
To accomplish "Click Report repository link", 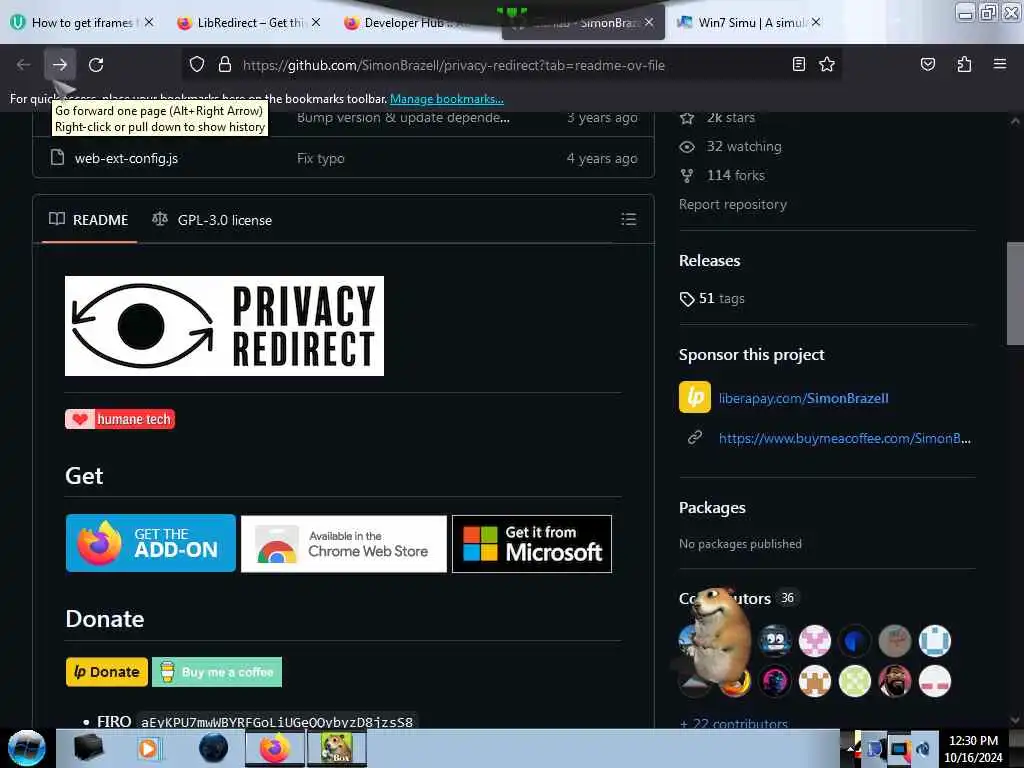I will pos(733,204).
